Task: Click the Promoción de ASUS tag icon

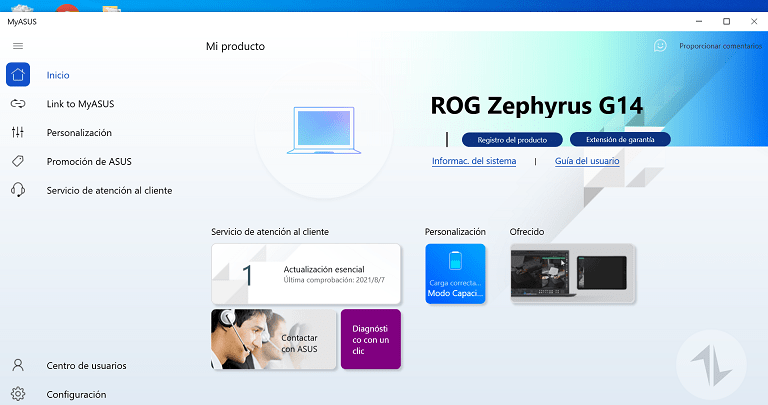Action: pos(18,161)
